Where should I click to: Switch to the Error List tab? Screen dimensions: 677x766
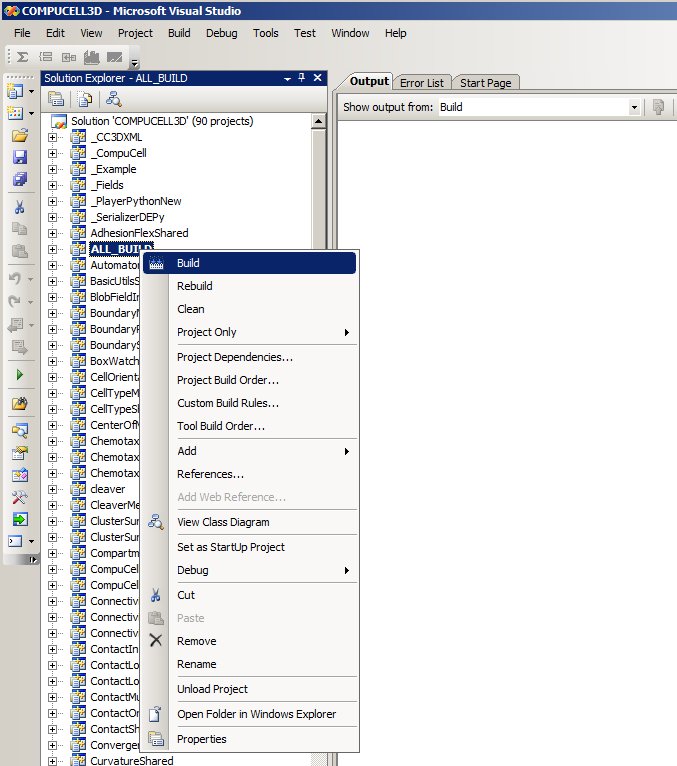click(x=421, y=83)
